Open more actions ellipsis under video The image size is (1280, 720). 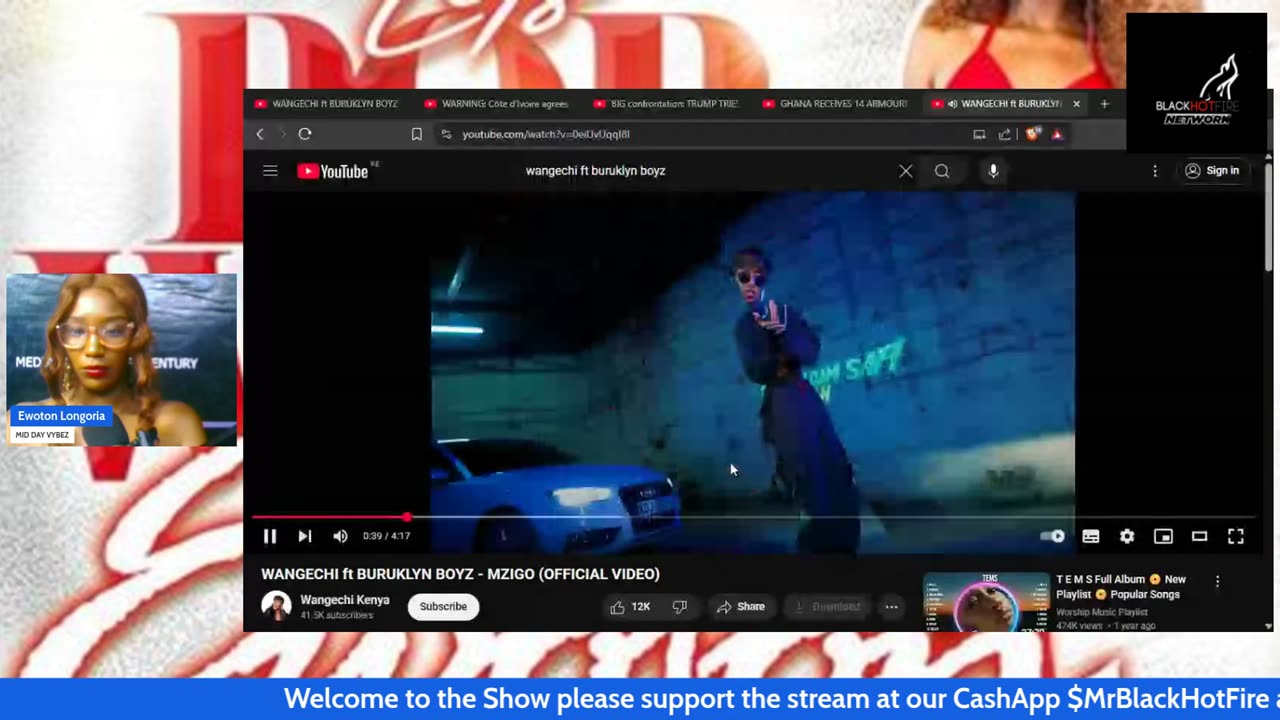coord(891,607)
